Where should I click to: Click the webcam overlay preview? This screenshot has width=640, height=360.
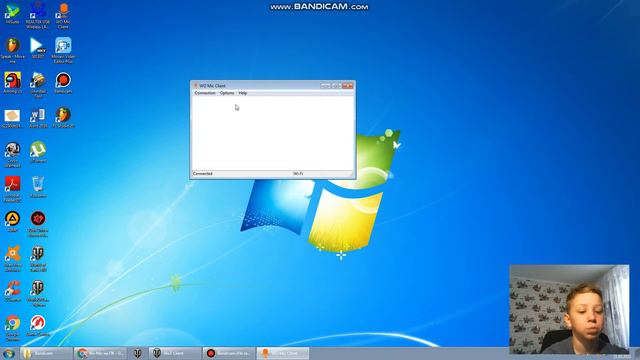click(x=569, y=309)
